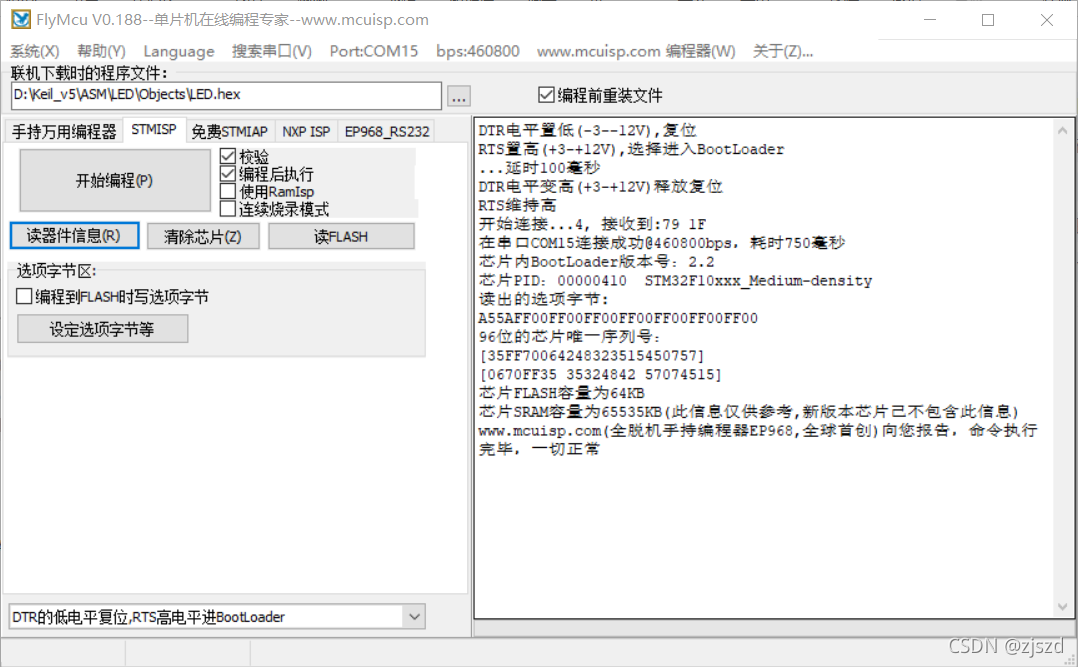Click log line 芯片内BootLoader版本号: 2.2

[597, 262]
